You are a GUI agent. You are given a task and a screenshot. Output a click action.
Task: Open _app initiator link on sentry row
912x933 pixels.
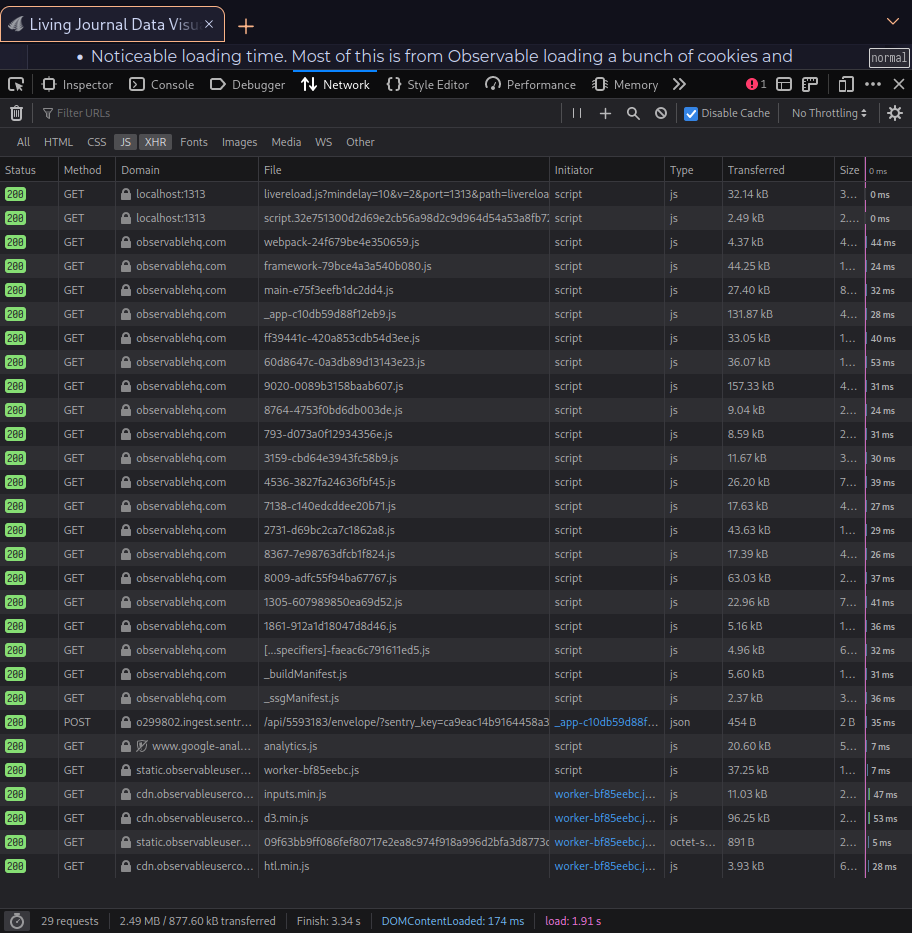tap(606, 722)
